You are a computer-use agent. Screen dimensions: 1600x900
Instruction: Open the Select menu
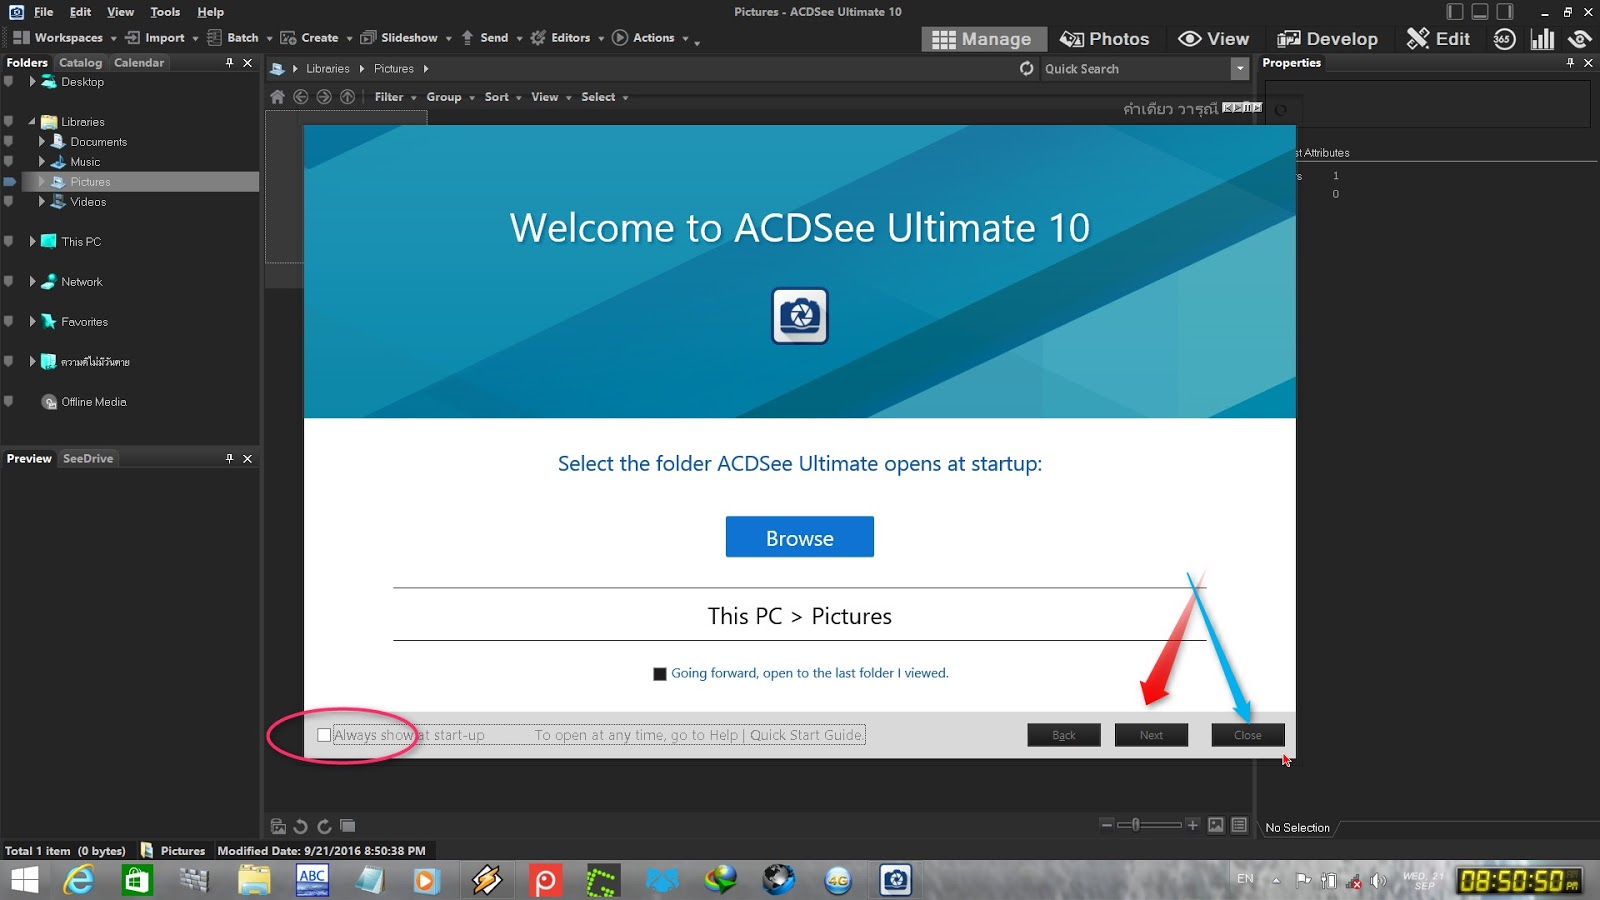[604, 97]
